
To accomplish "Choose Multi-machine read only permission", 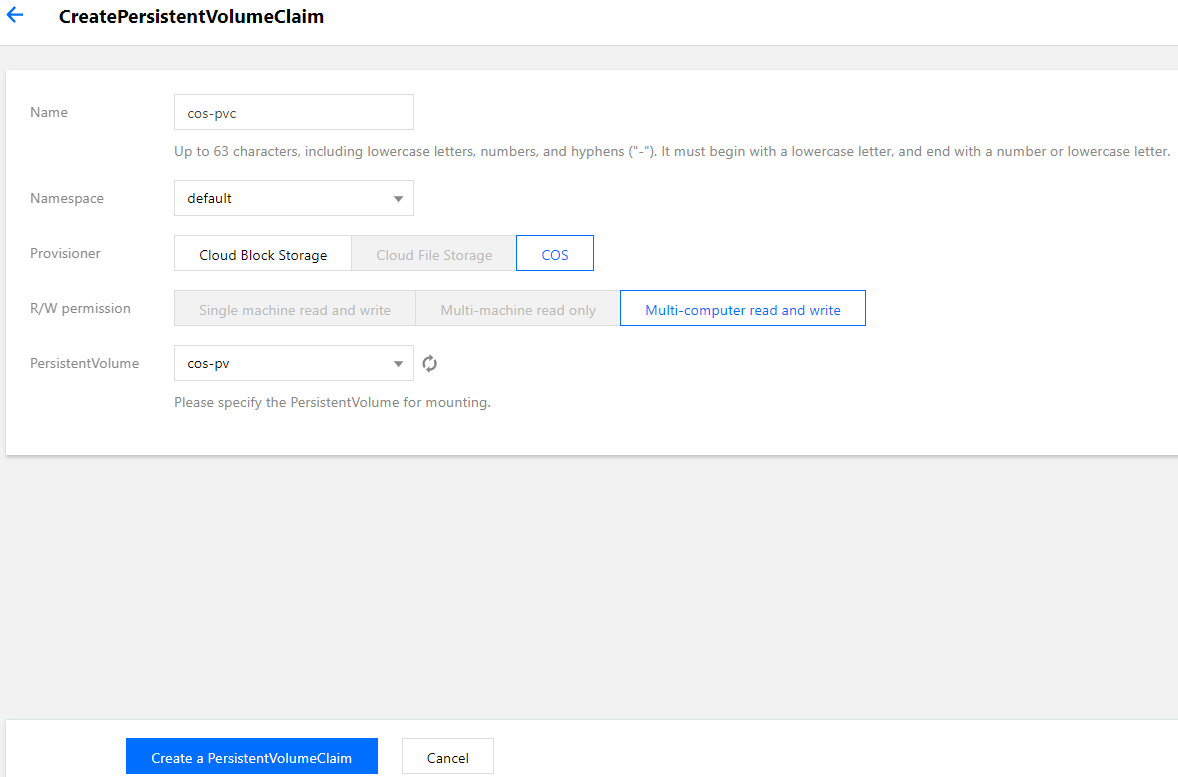I will coord(518,309).
